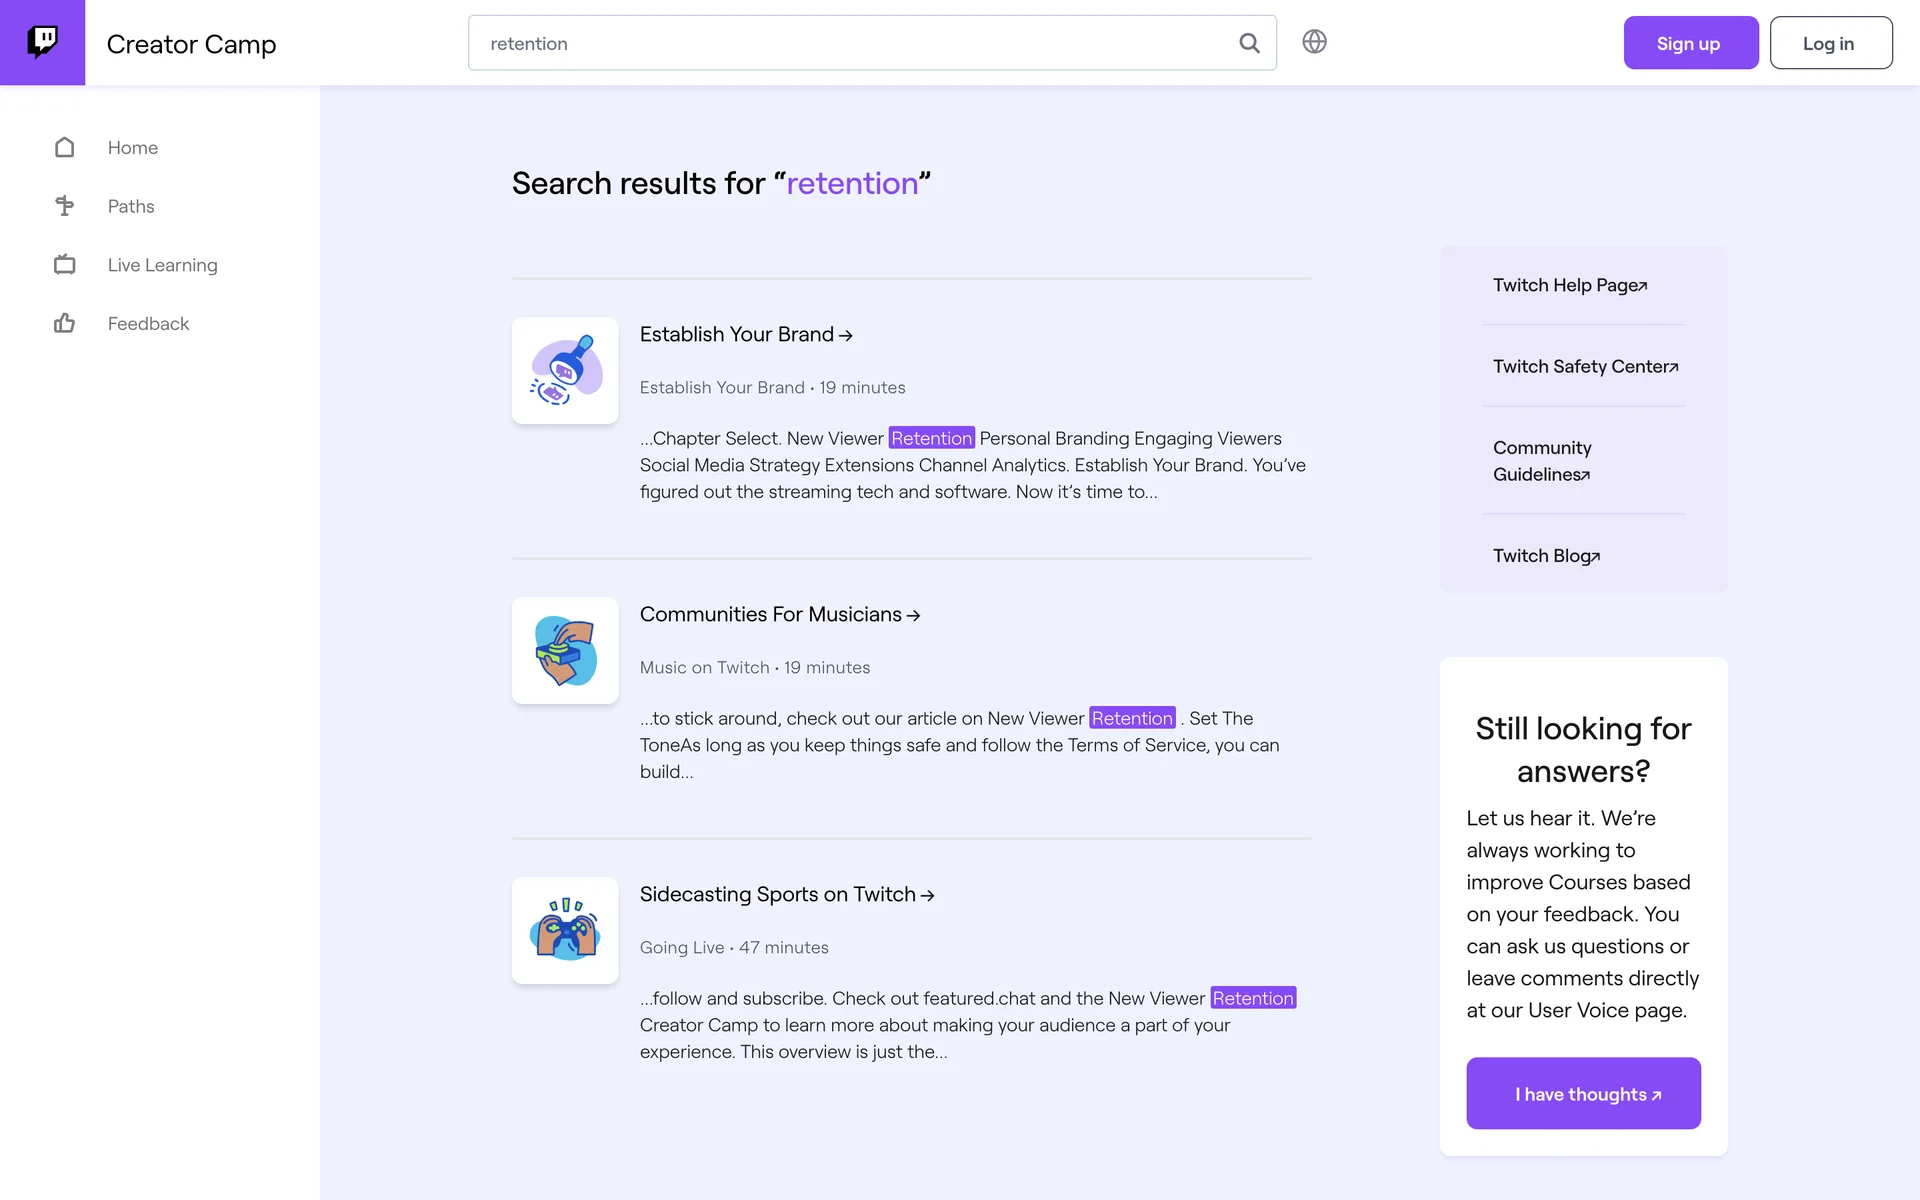Click in the search box containing "retention"
The image size is (1920, 1200).
coord(850,43)
